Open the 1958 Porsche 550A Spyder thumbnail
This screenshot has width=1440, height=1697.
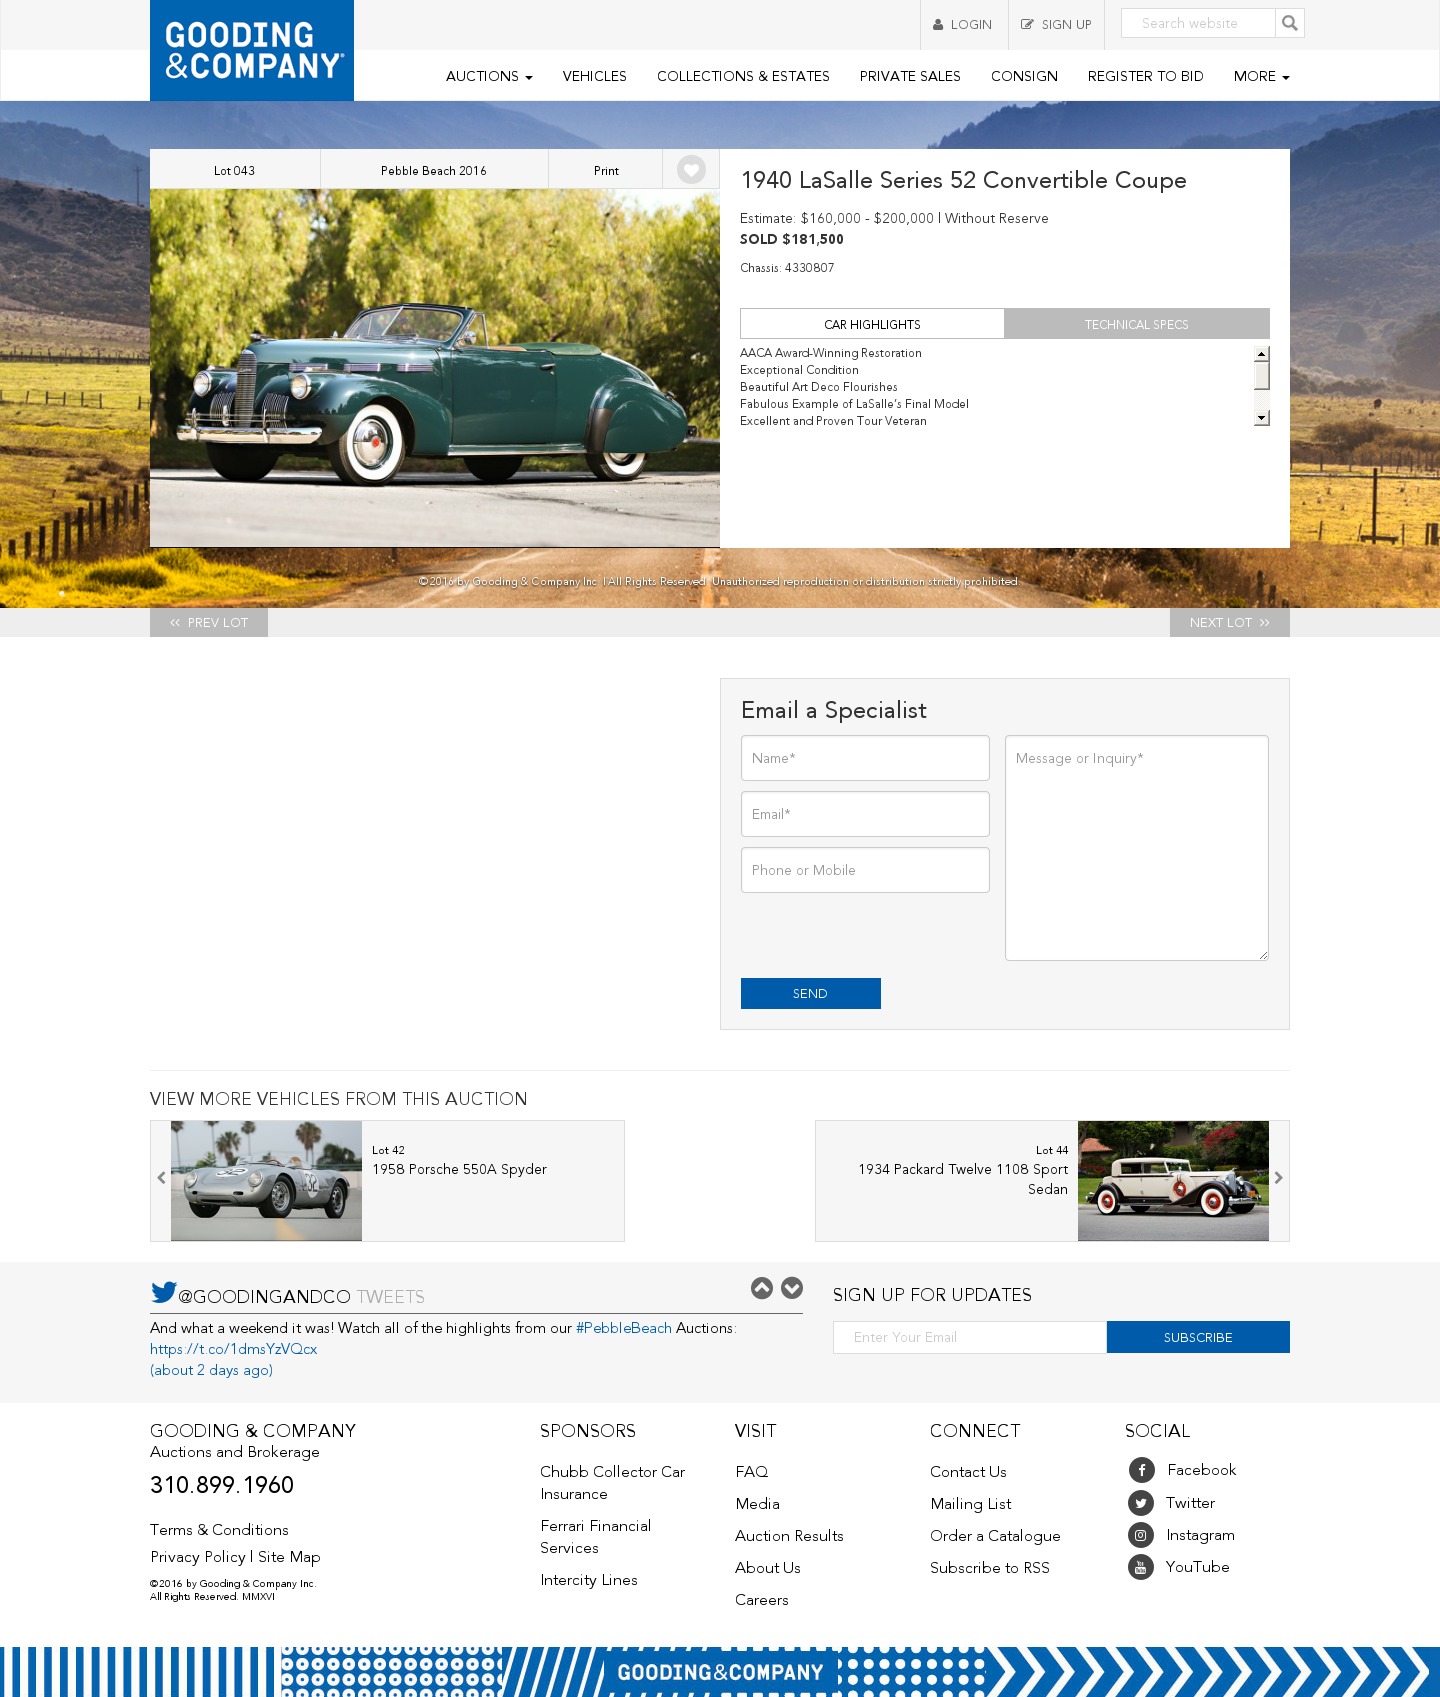[x=266, y=1181]
